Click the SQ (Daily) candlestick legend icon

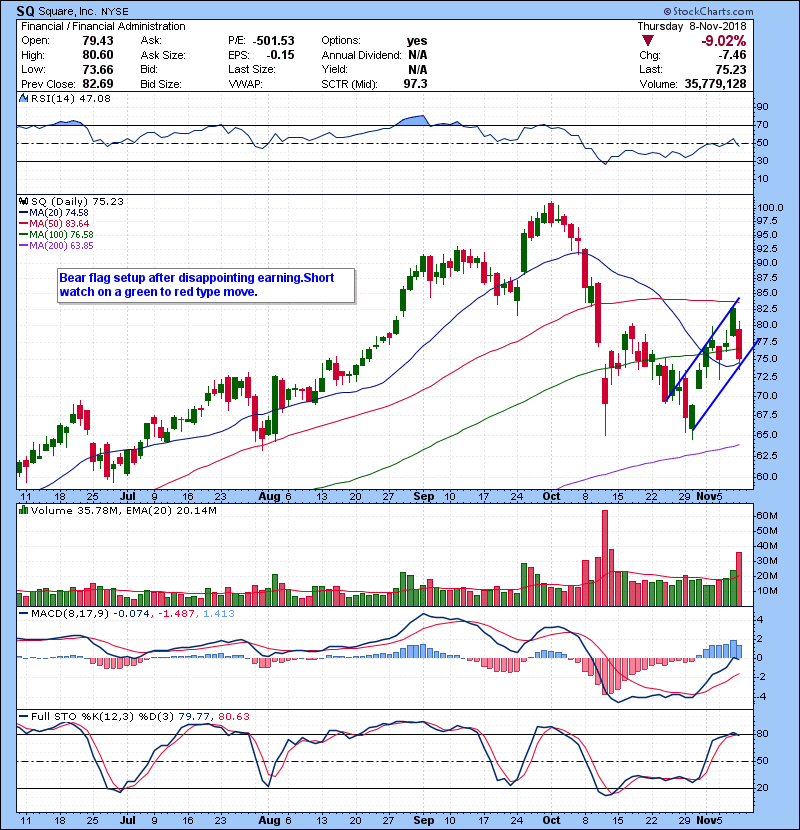coord(23,201)
